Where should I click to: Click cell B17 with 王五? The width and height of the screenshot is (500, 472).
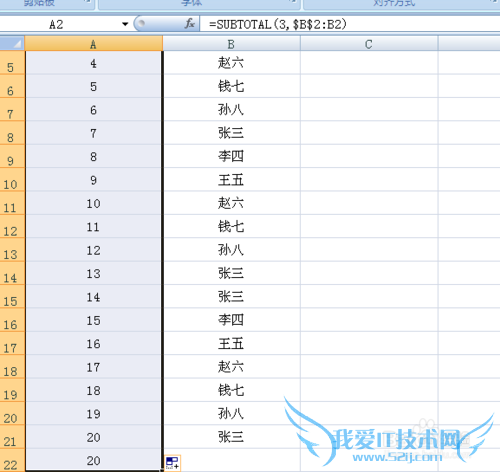coord(232,343)
